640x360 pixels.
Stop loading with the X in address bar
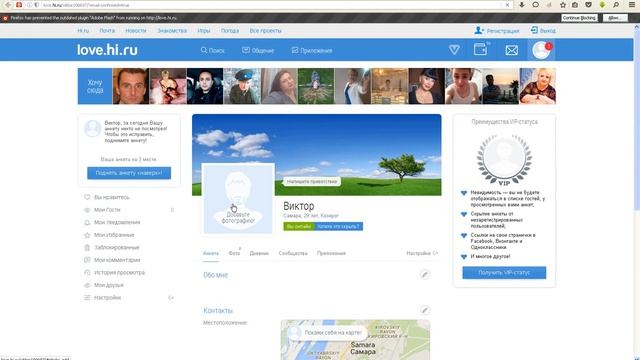pyautogui.click(x=507, y=5)
